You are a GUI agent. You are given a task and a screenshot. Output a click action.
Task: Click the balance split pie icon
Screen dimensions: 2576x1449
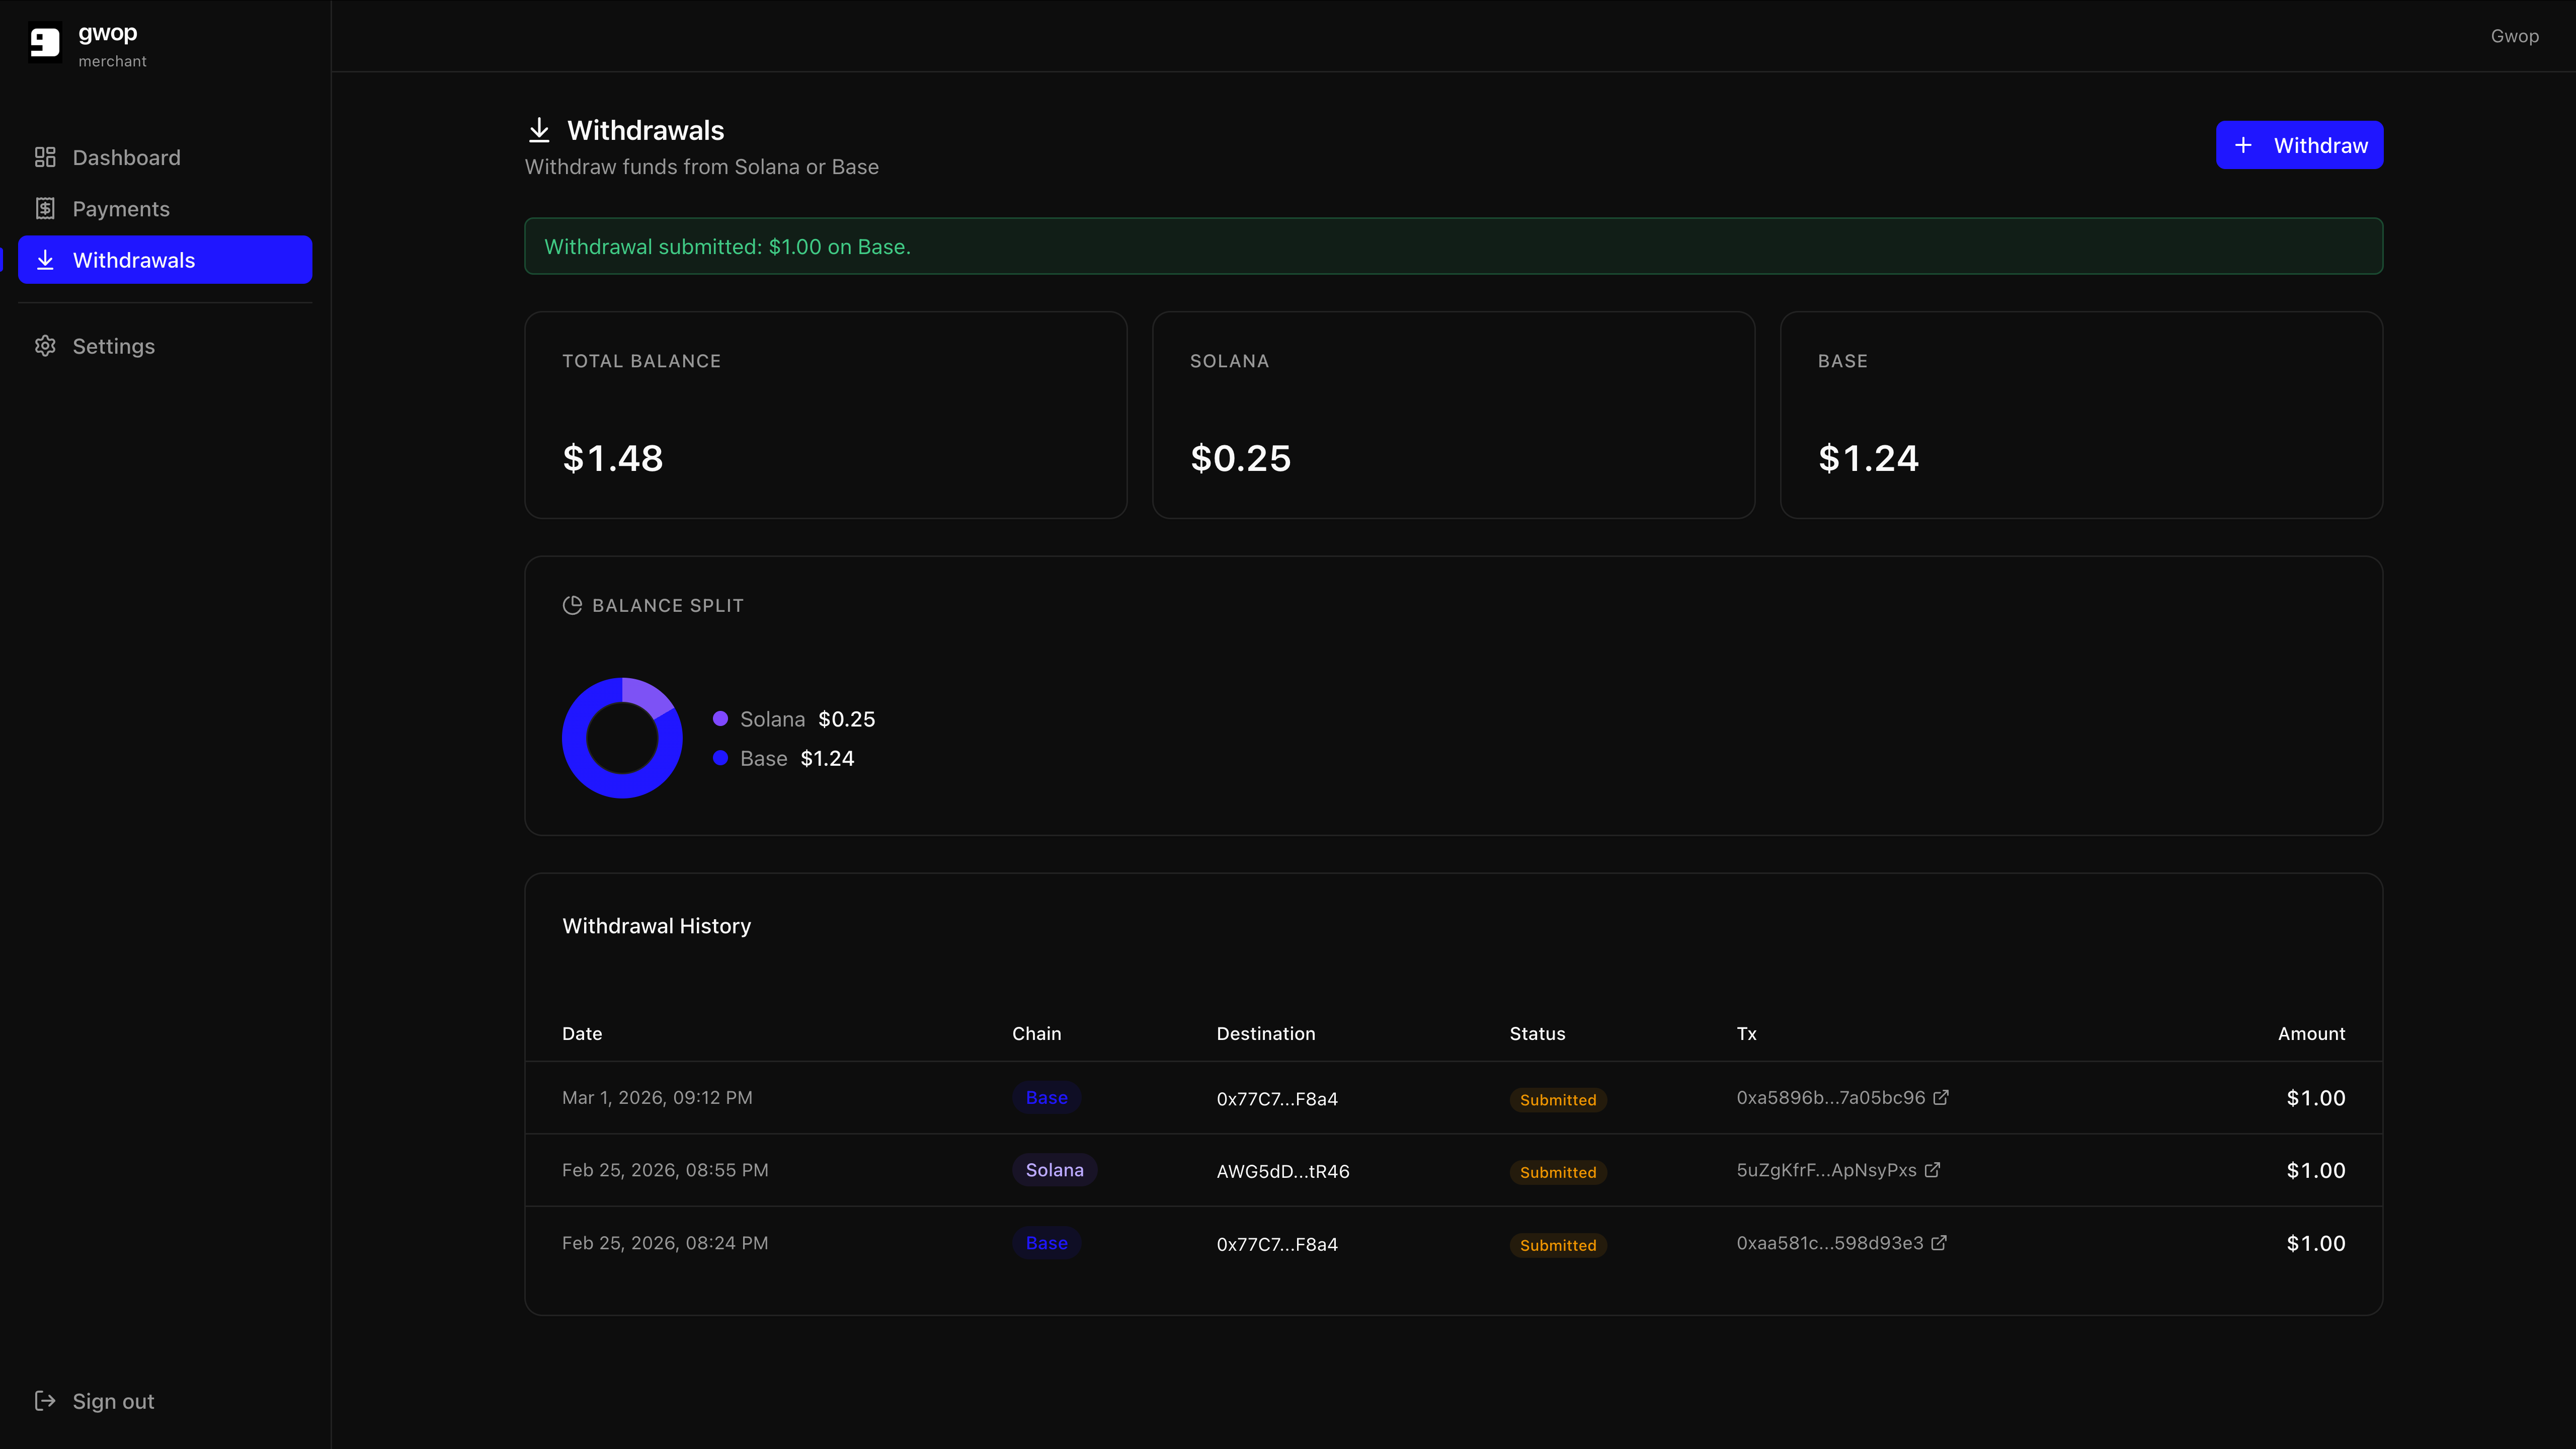tap(572, 605)
